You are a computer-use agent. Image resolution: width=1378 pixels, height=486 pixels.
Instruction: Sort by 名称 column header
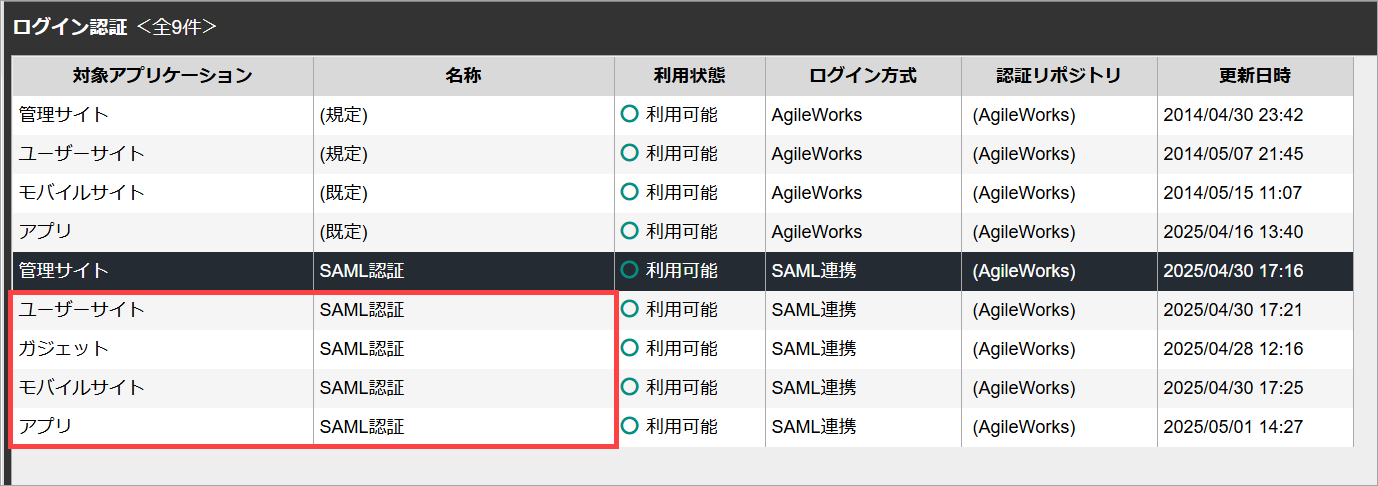pos(464,76)
